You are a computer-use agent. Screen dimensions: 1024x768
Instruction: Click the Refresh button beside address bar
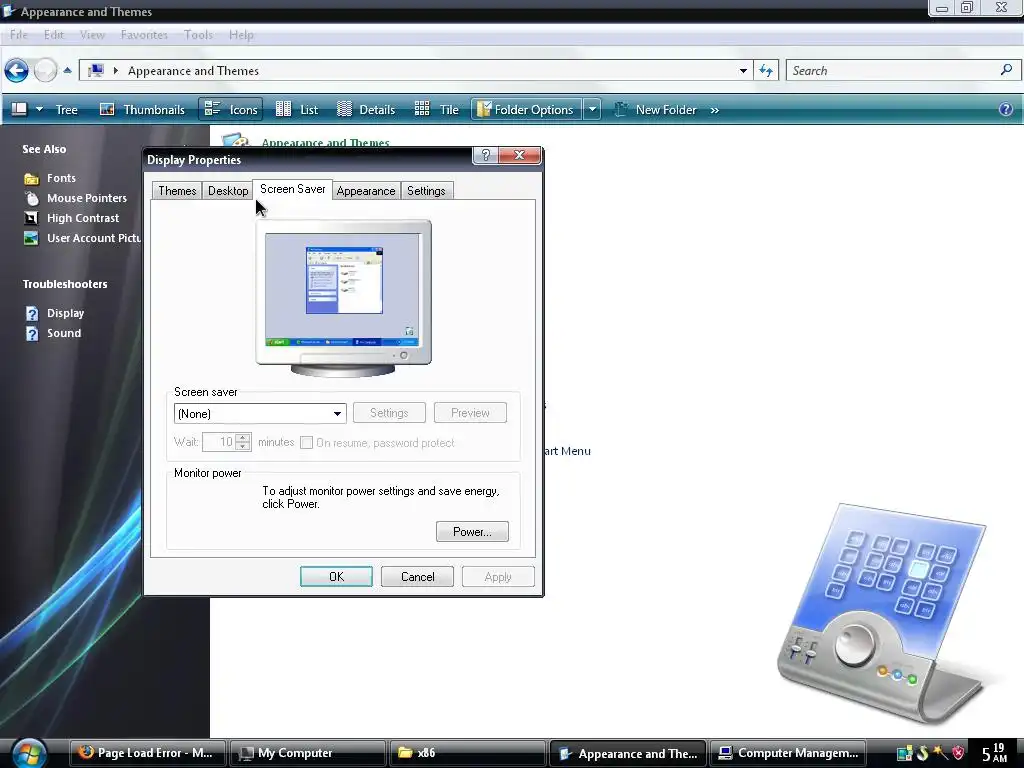(x=766, y=71)
